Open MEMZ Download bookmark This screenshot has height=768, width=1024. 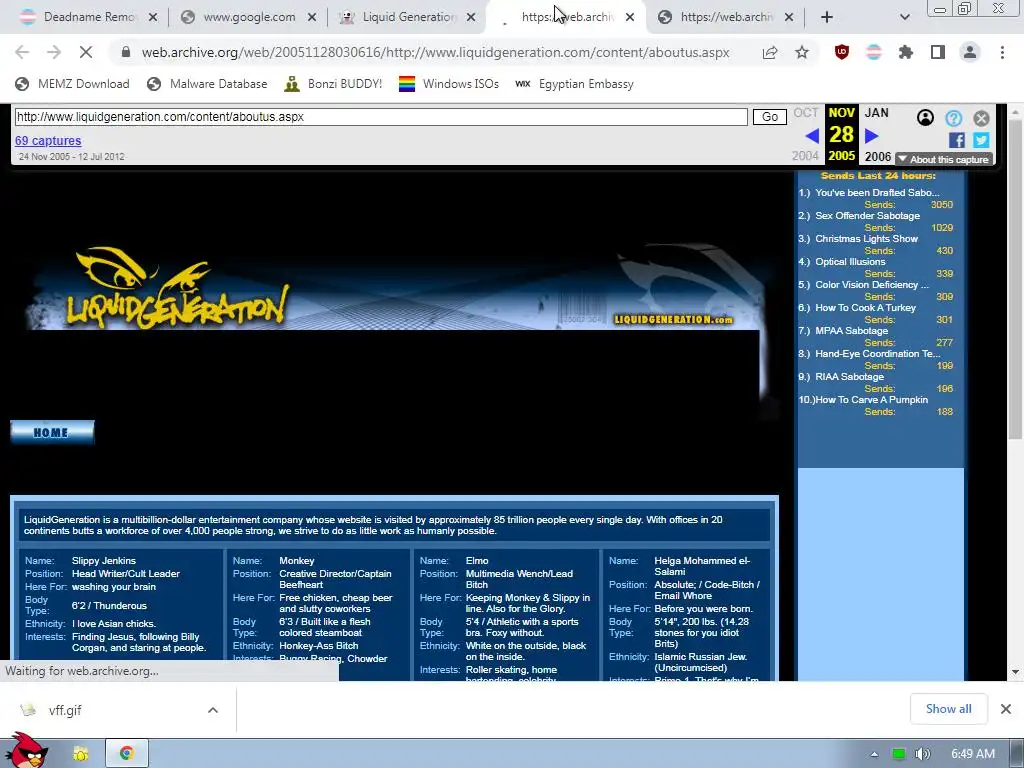tap(72, 84)
